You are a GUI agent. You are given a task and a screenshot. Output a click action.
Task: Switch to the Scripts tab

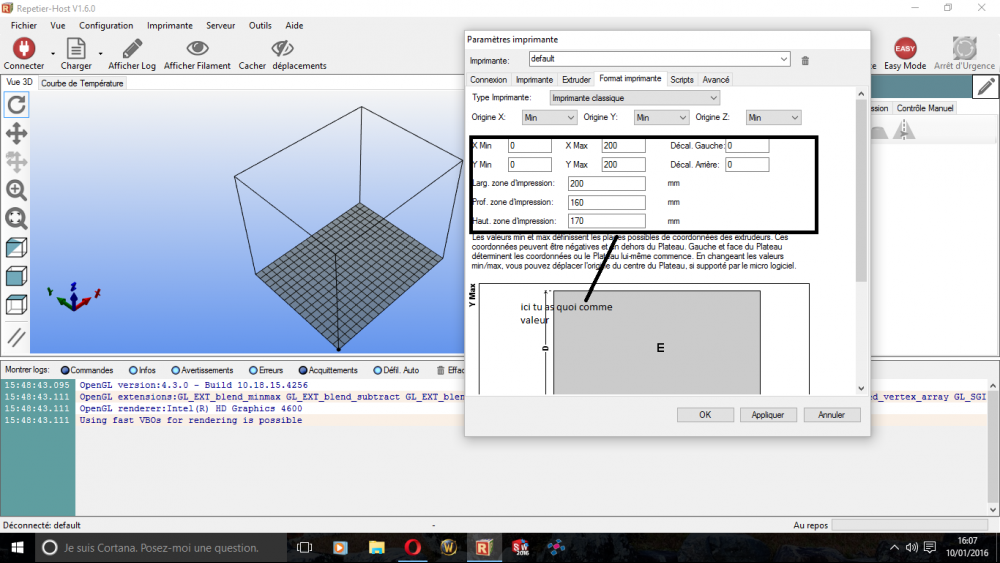point(682,80)
